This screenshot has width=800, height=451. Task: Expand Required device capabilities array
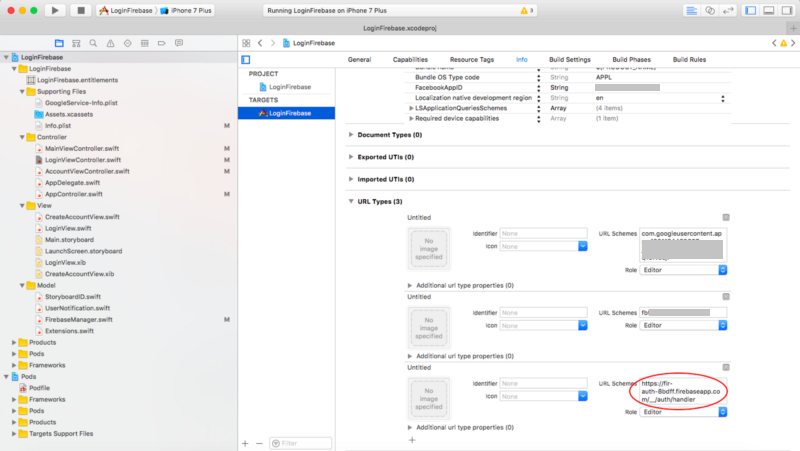411,118
